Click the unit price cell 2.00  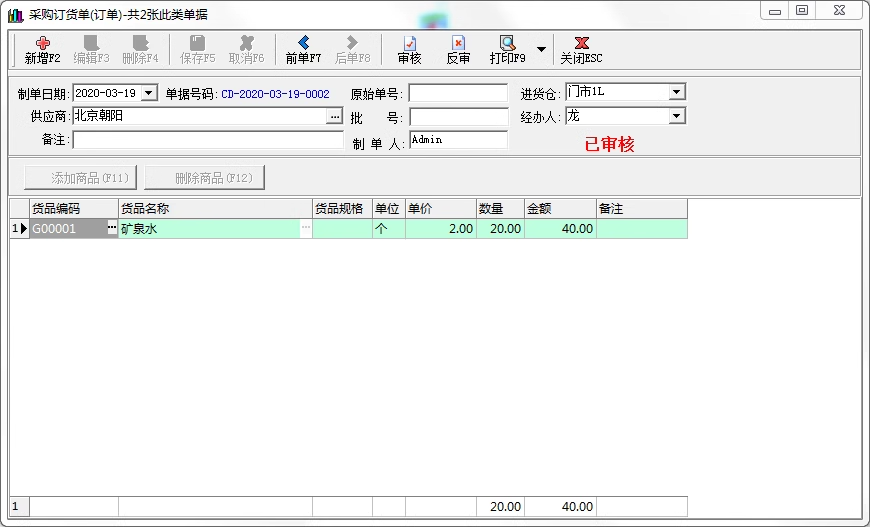(441, 229)
